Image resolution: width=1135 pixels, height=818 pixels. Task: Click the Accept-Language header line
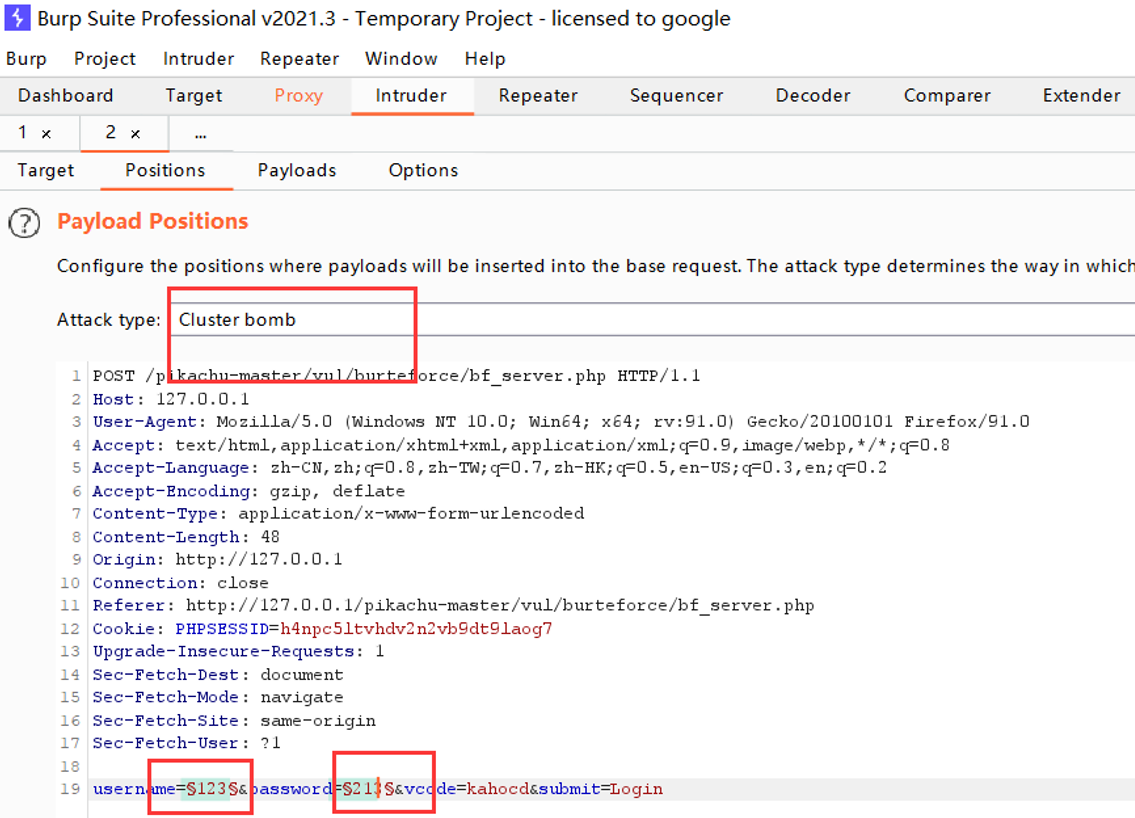click(x=489, y=468)
